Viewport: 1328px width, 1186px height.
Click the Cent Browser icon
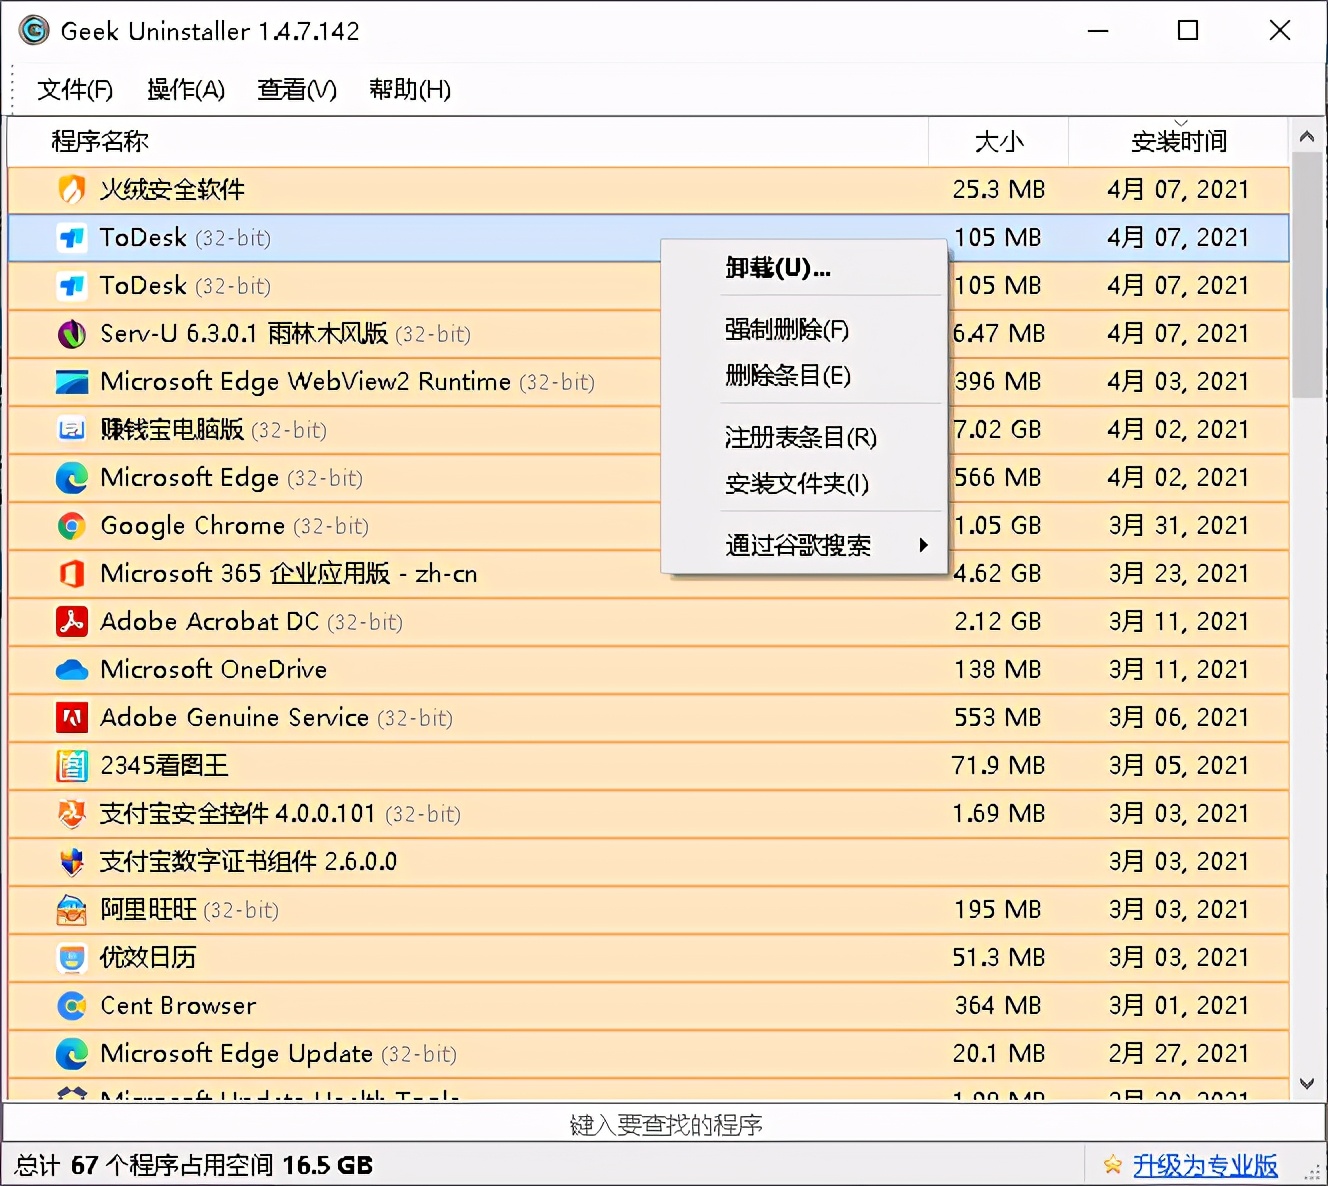(71, 1005)
